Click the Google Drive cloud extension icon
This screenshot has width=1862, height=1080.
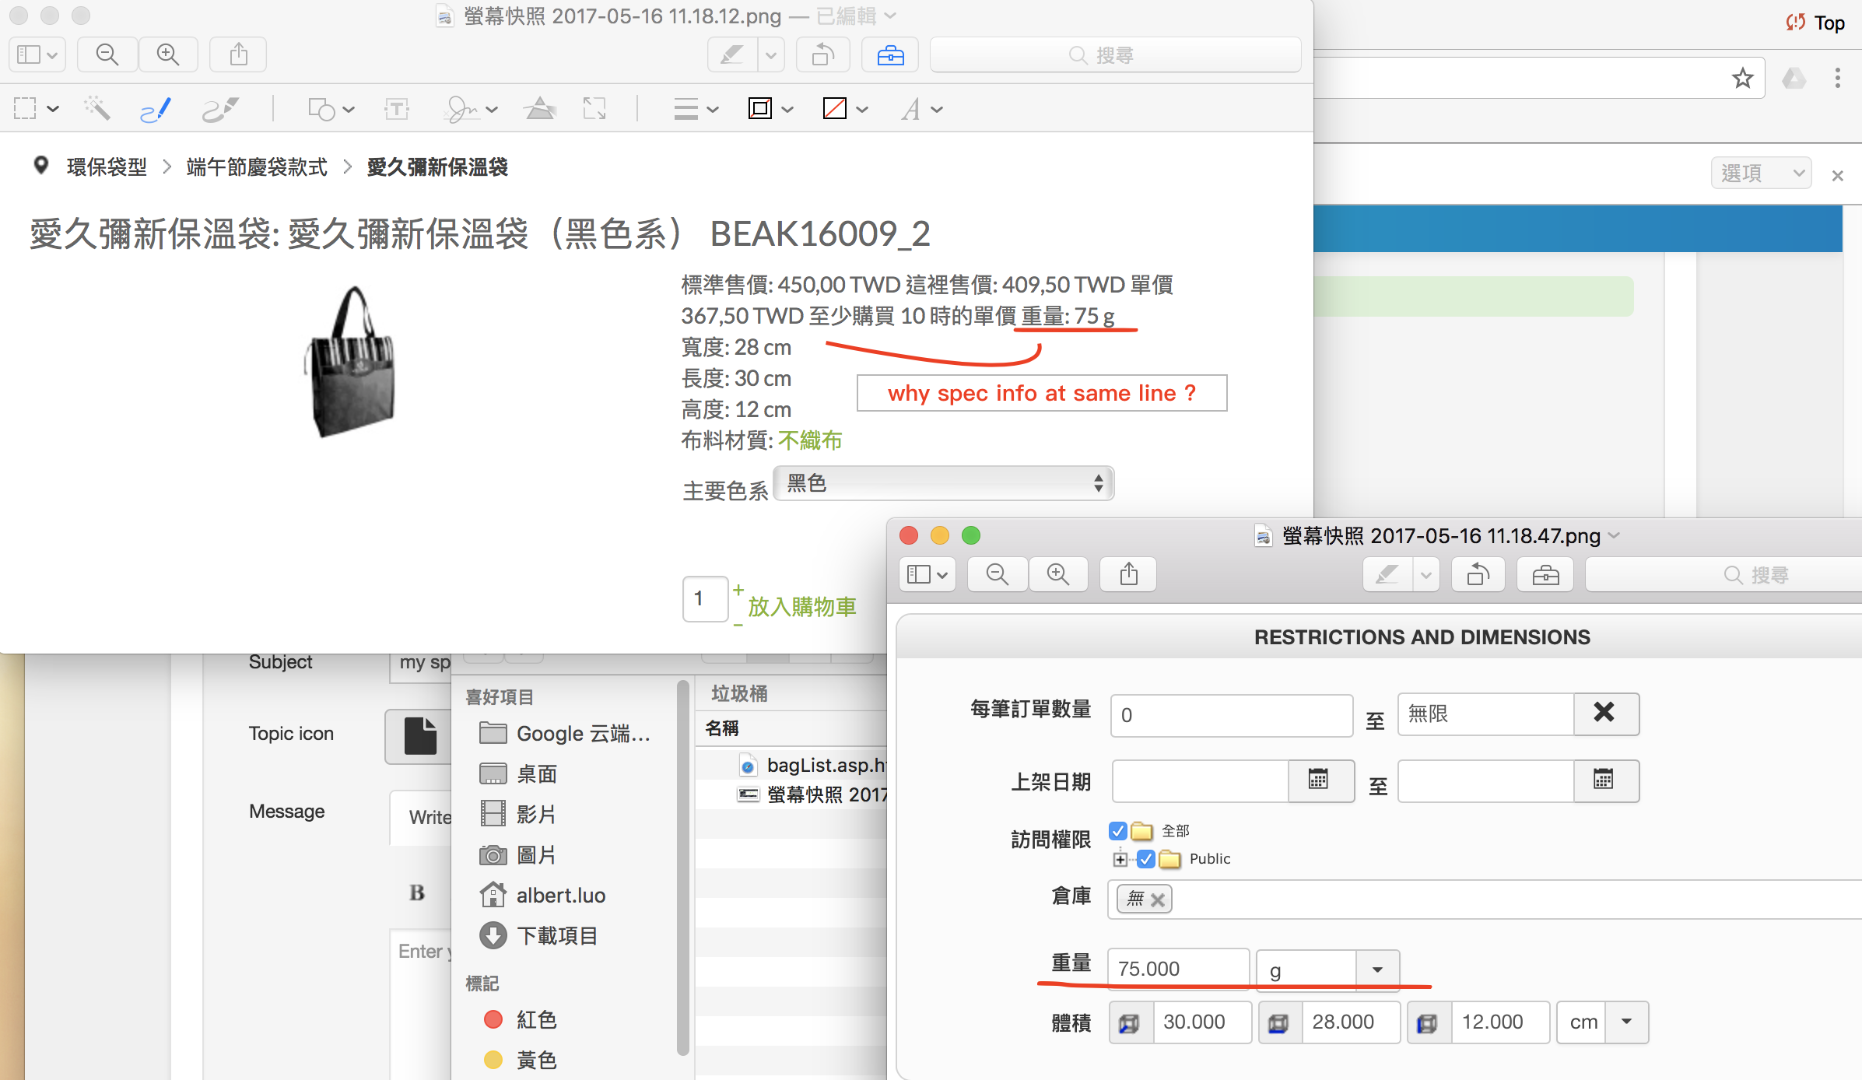tap(1794, 78)
